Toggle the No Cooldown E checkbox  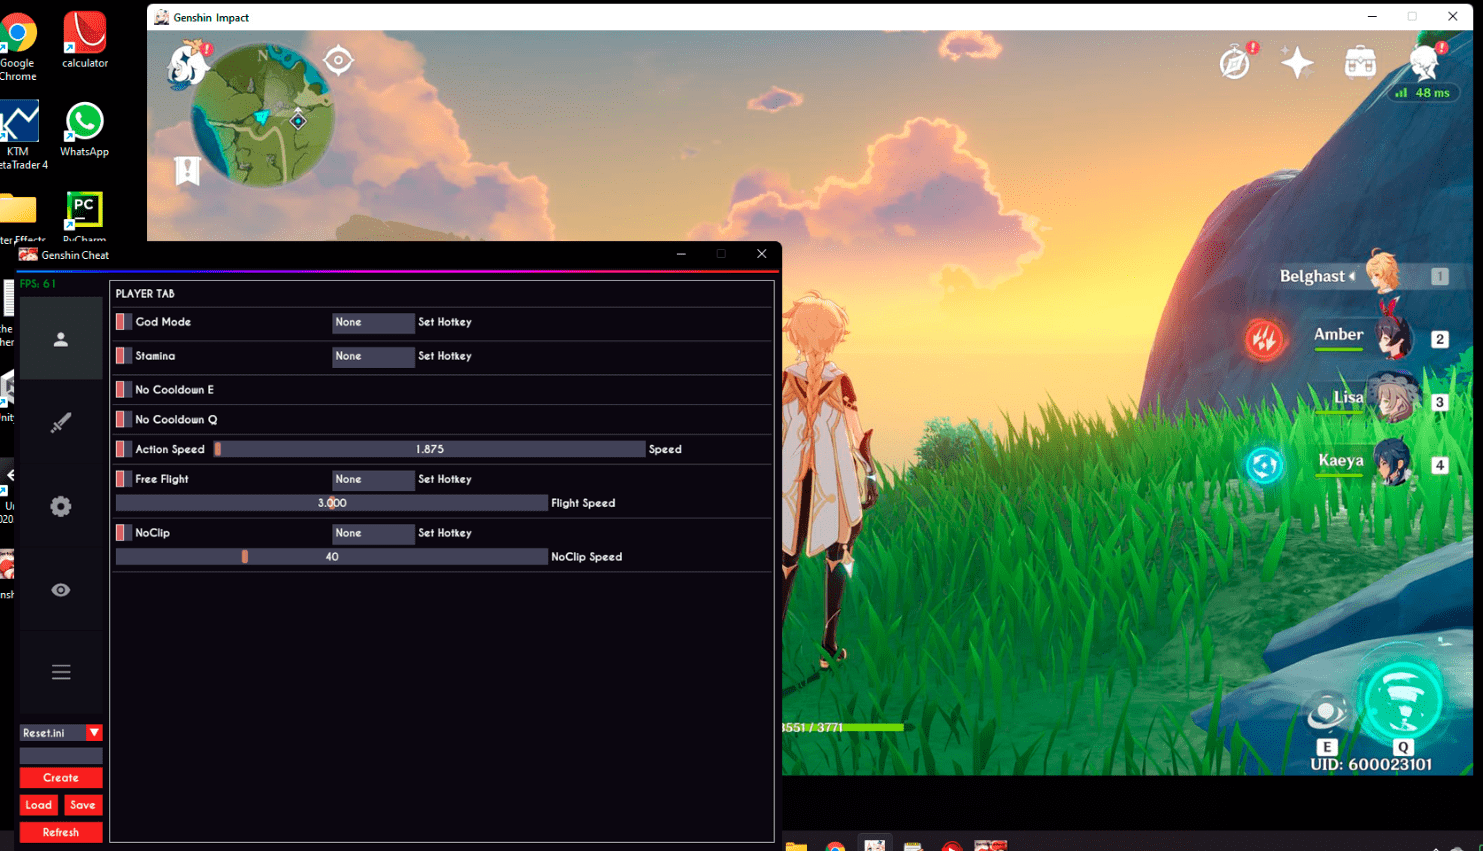click(x=123, y=390)
